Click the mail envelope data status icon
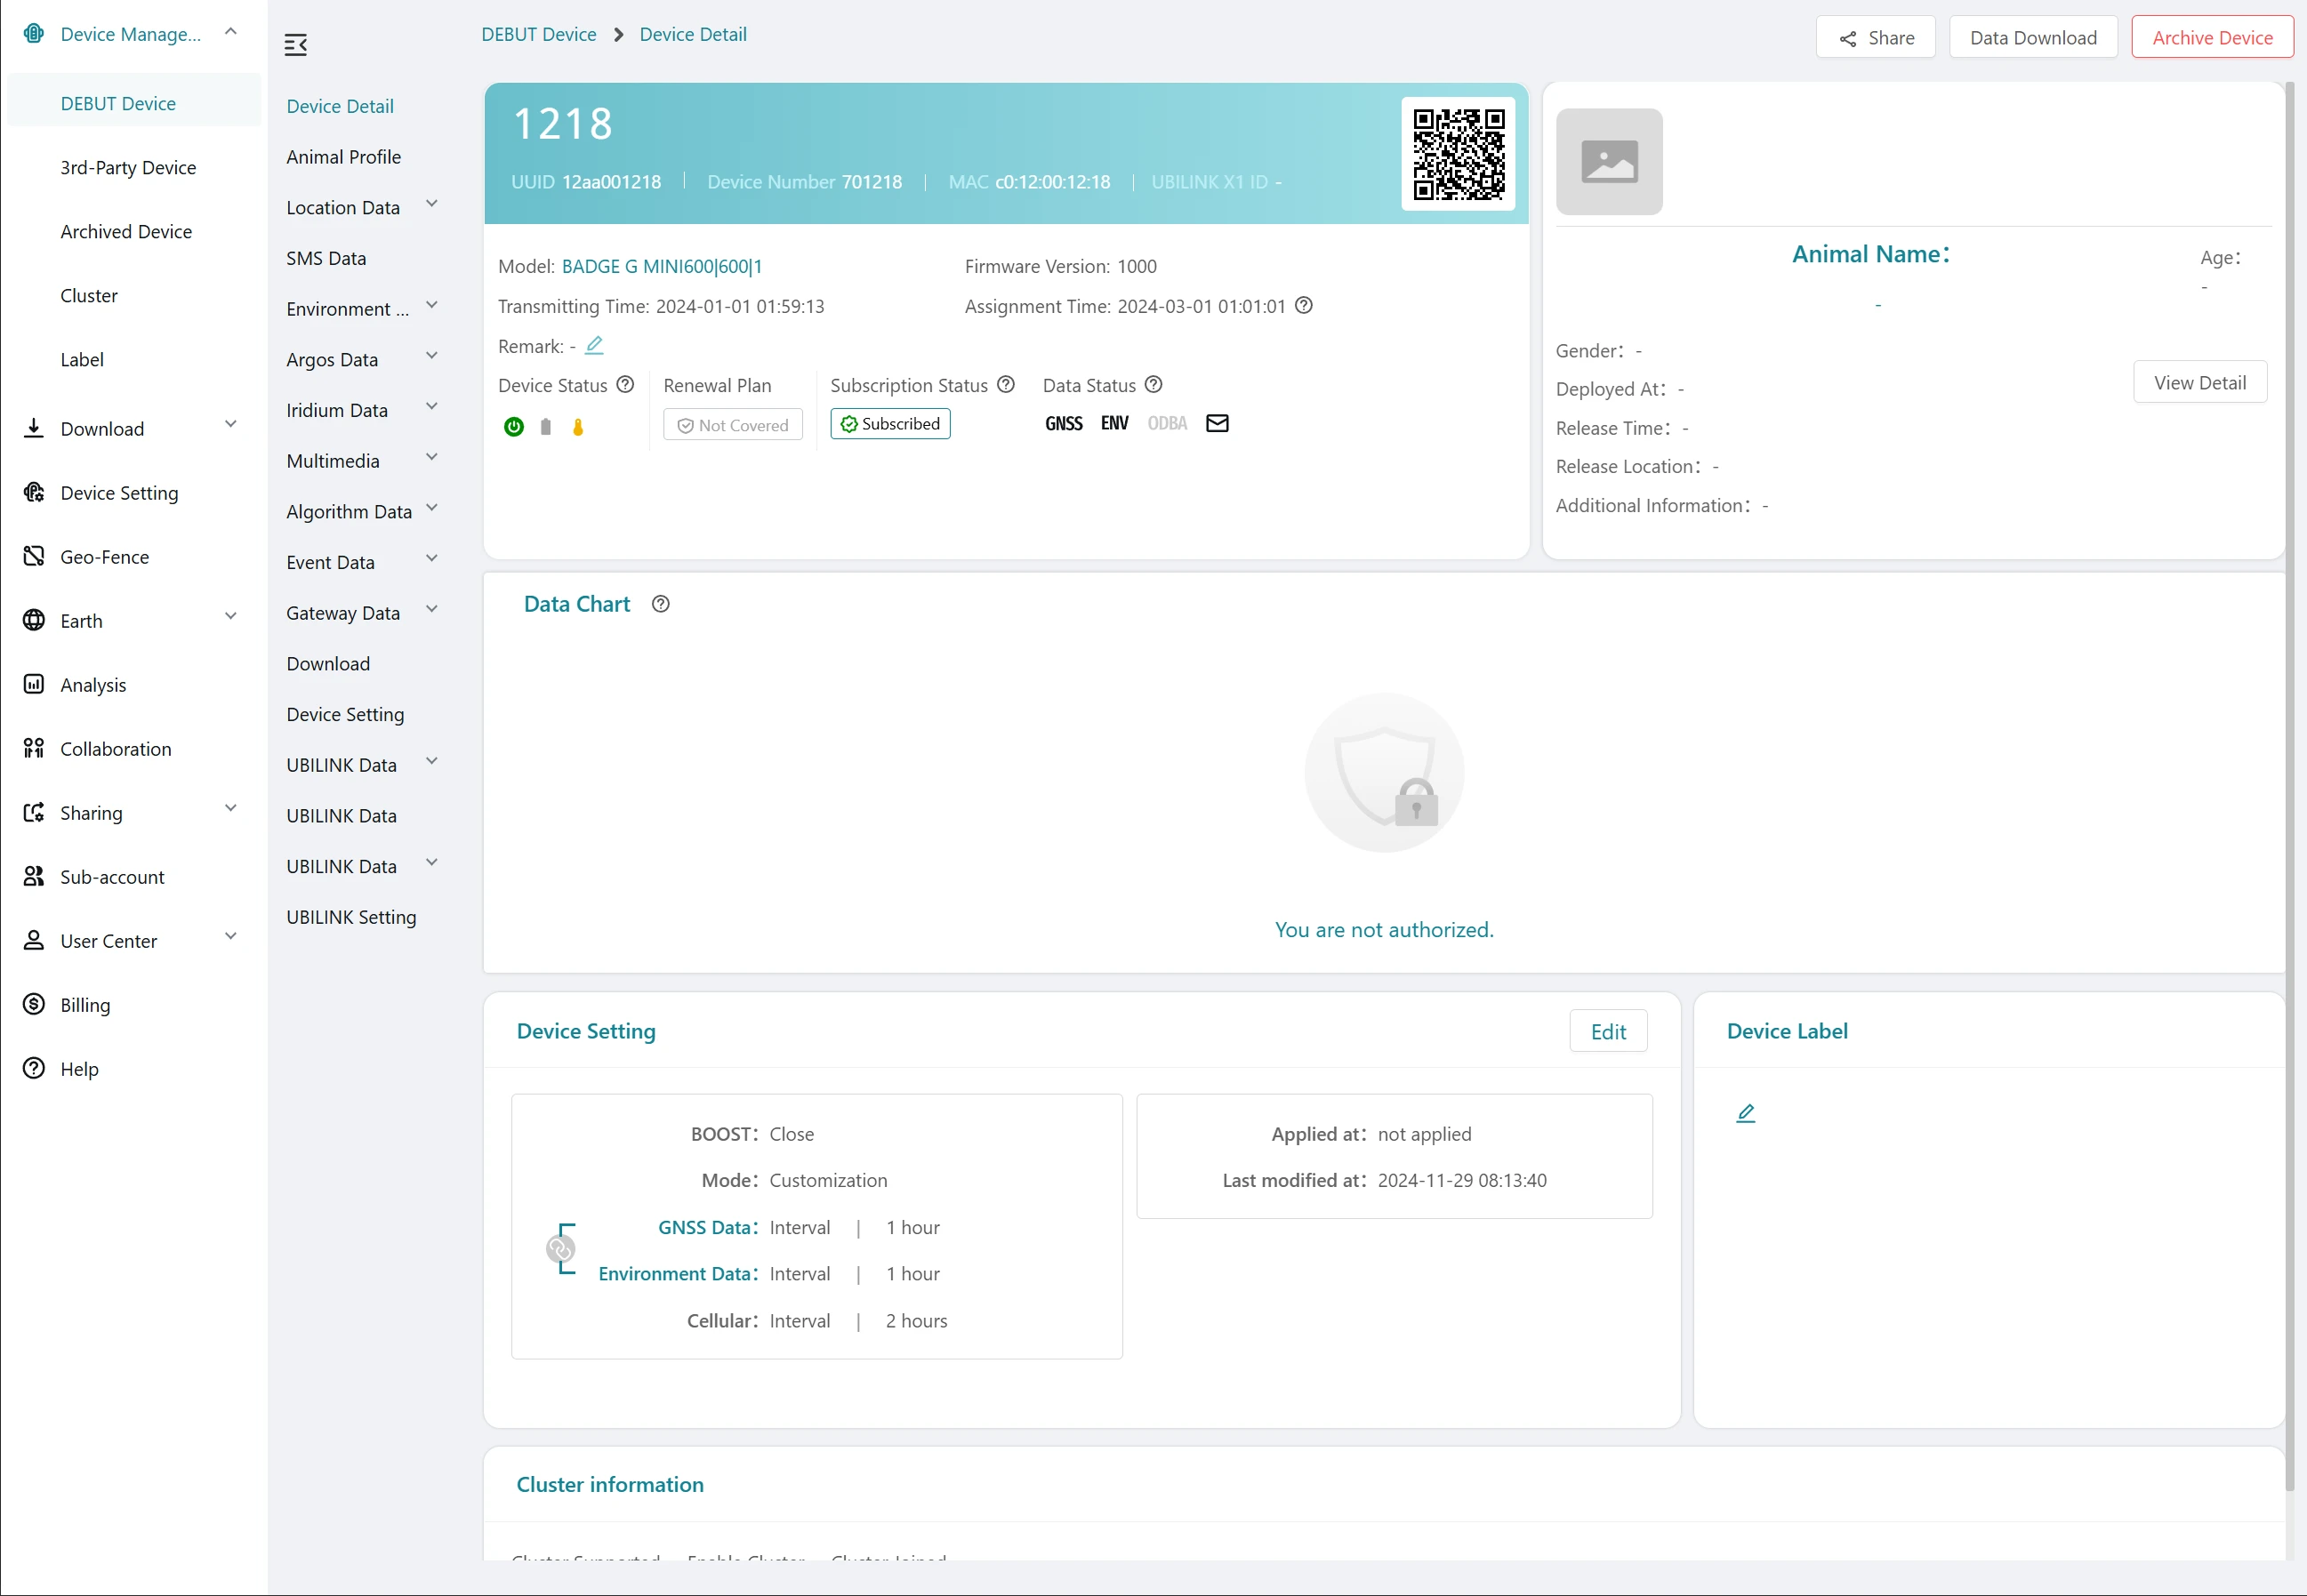Viewport: 2307px width, 1596px height. 1217,423
